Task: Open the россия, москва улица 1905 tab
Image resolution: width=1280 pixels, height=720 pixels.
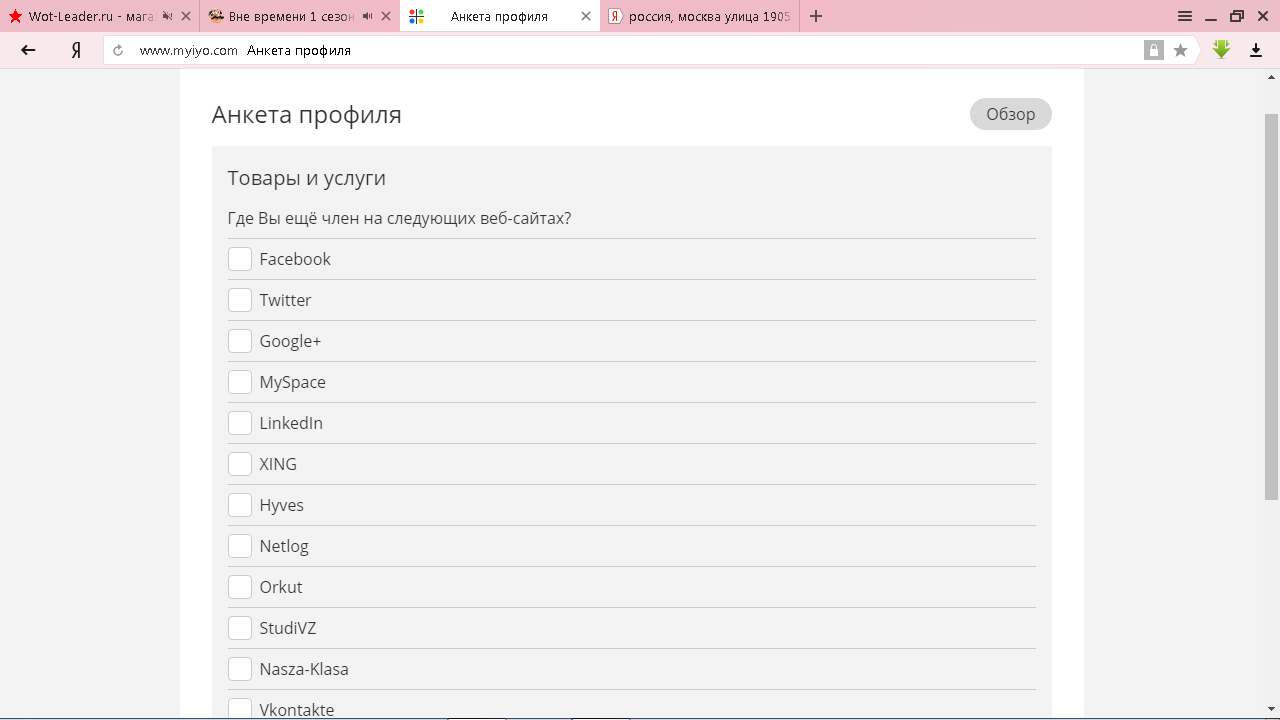Action: (x=700, y=16)
